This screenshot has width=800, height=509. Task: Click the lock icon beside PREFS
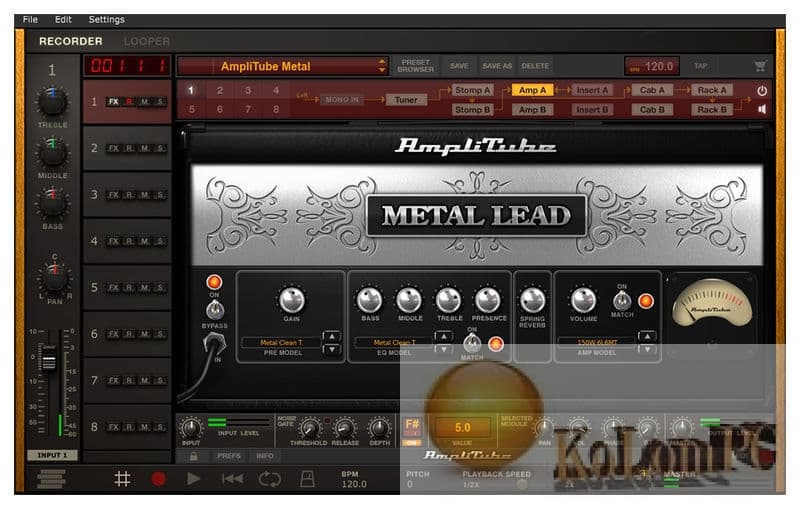[194, 456]
